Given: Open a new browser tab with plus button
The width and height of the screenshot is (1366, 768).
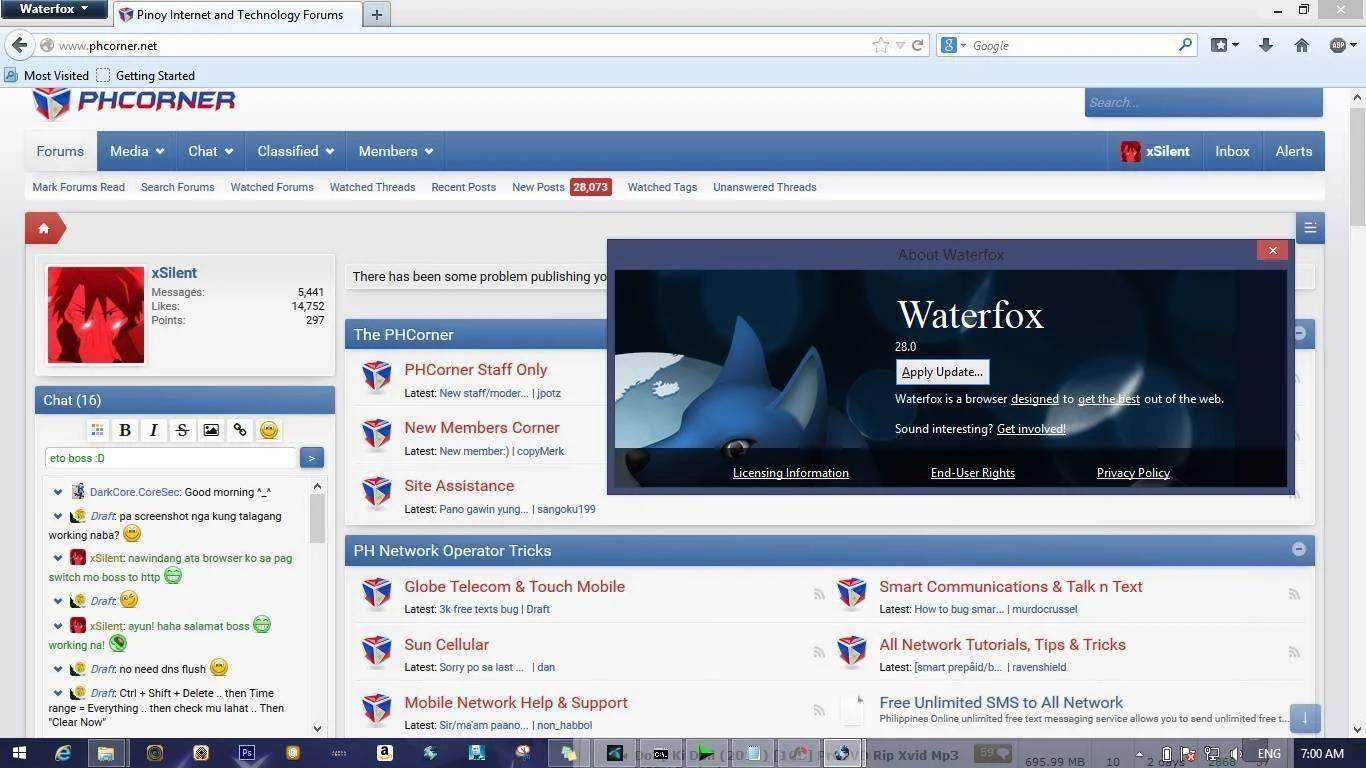Looking at the screenshot, I should pos(376,14).
